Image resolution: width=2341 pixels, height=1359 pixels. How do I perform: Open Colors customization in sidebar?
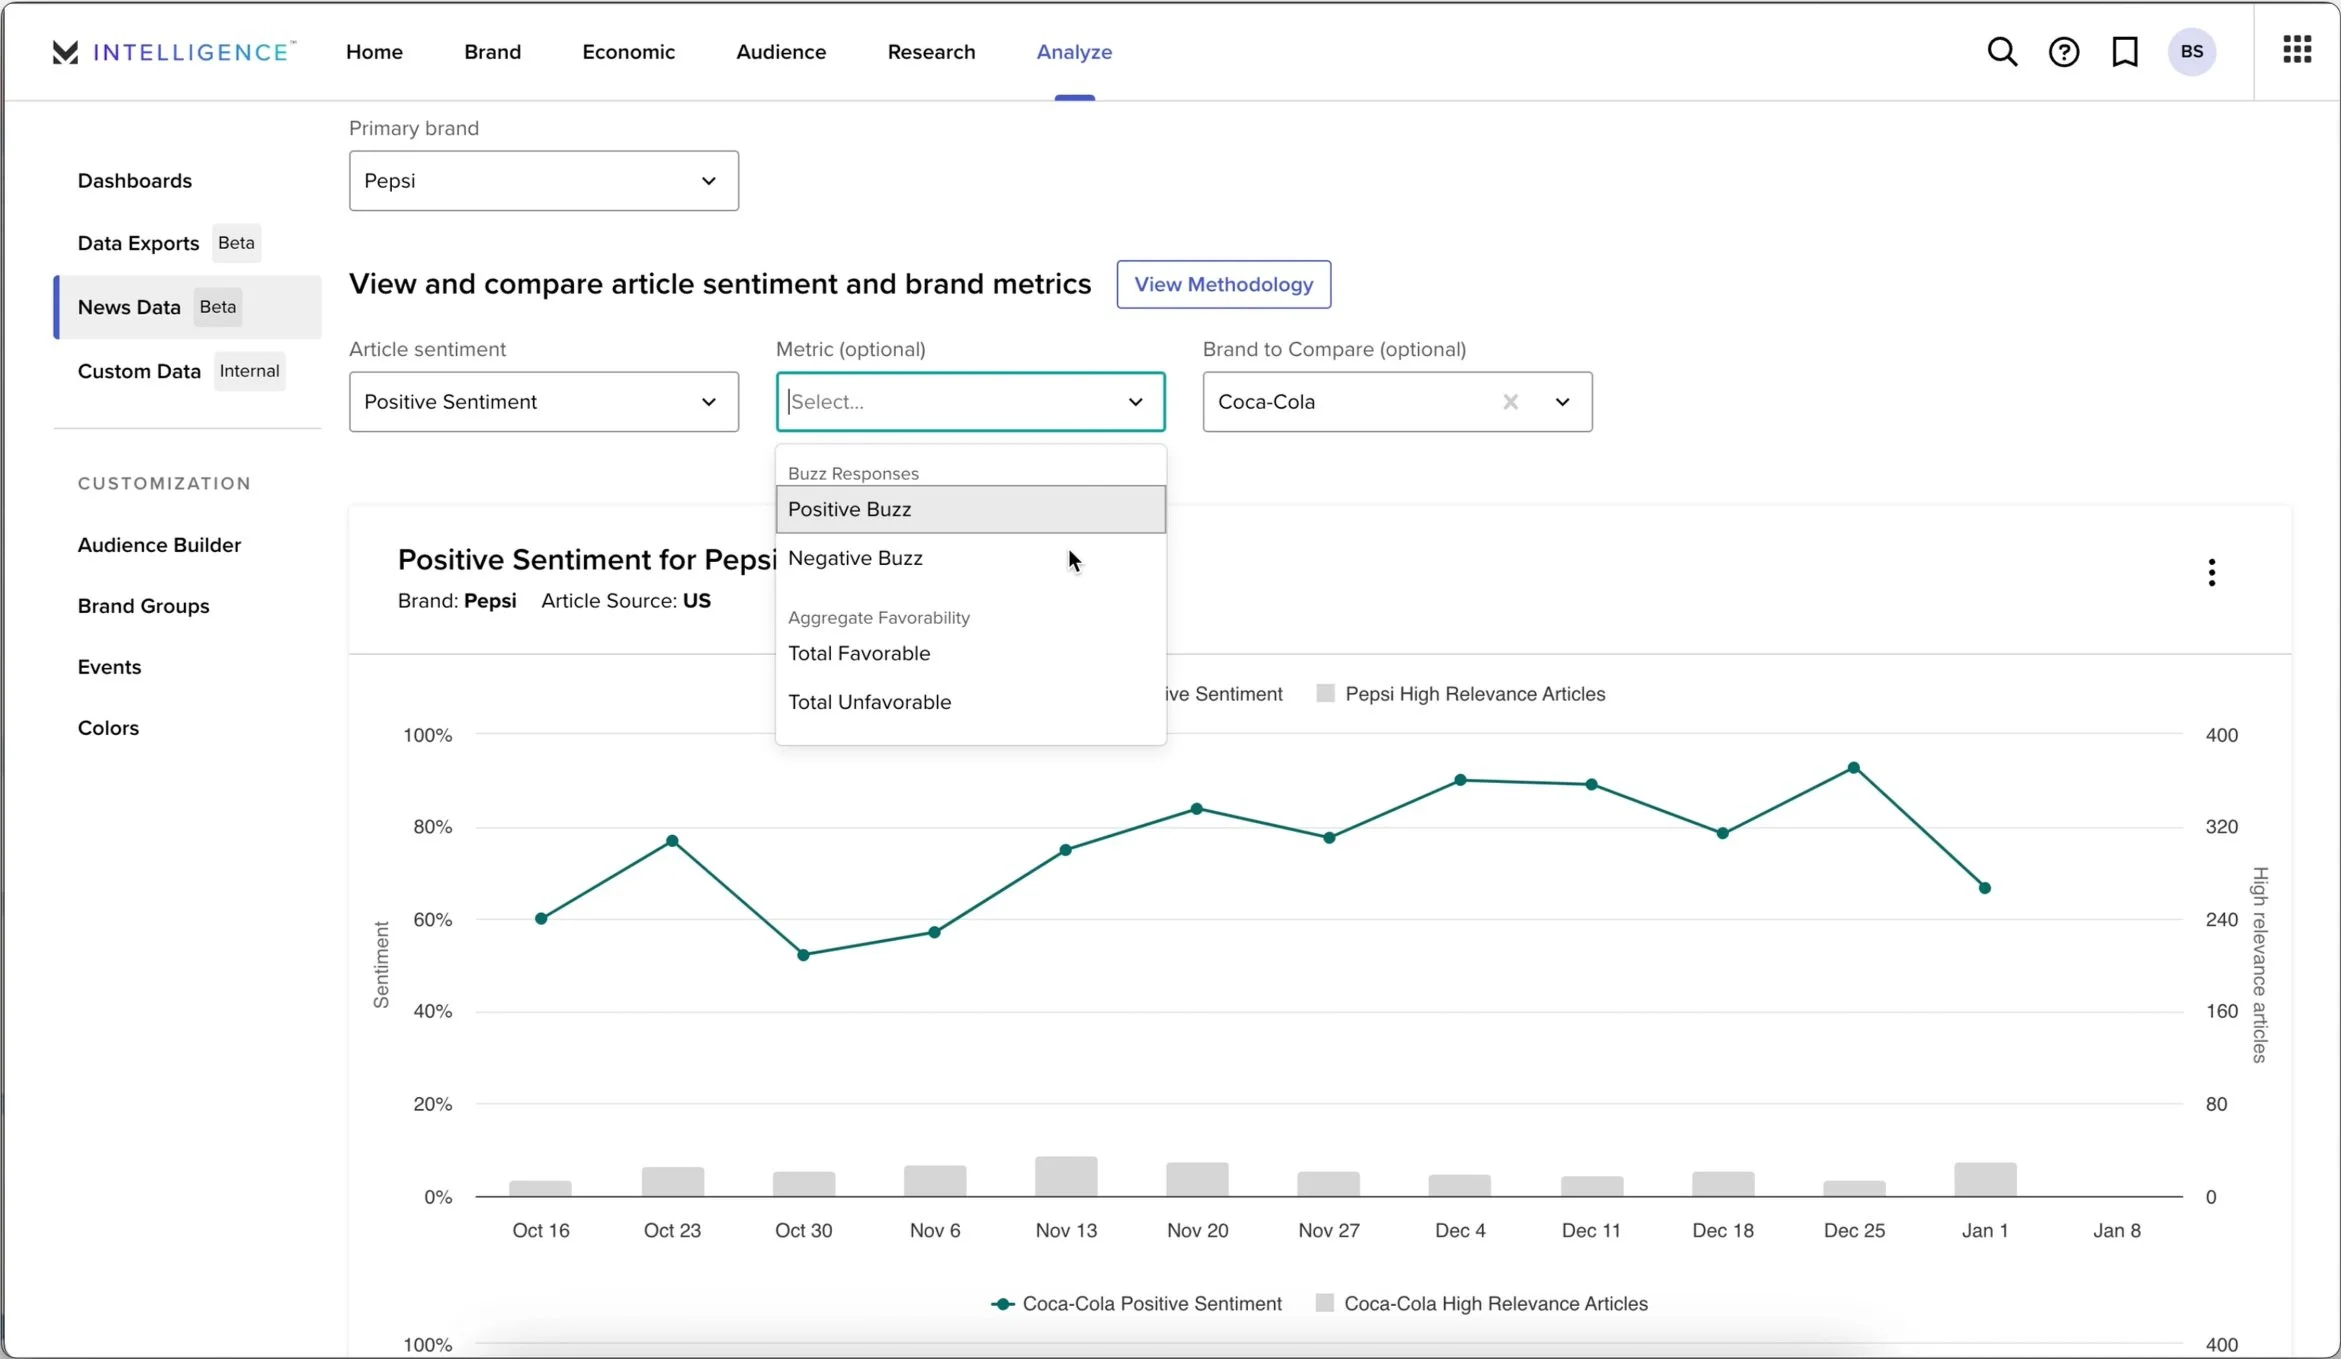108,728
